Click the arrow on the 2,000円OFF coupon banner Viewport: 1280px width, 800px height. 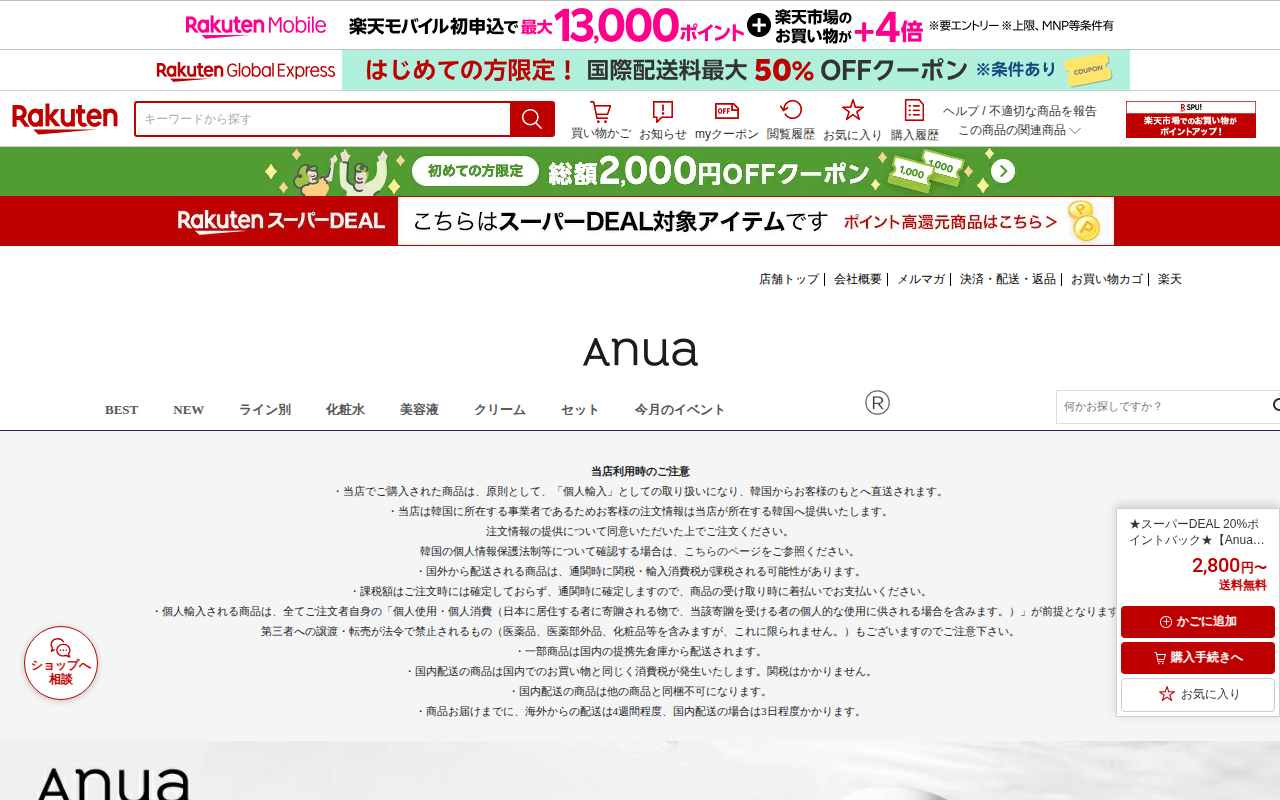1003,172
